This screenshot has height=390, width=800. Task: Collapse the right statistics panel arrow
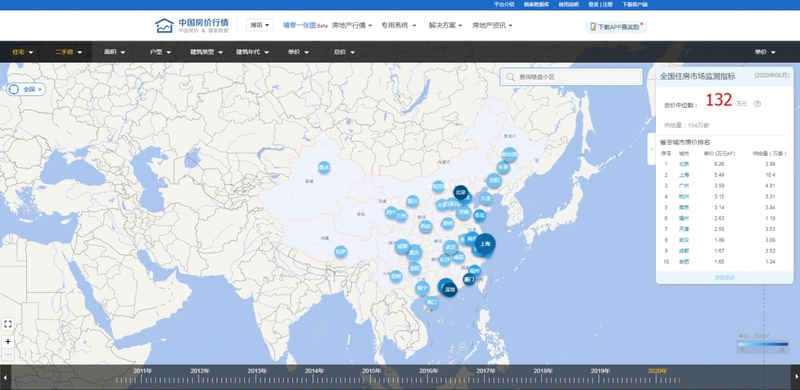coord(651,149)
